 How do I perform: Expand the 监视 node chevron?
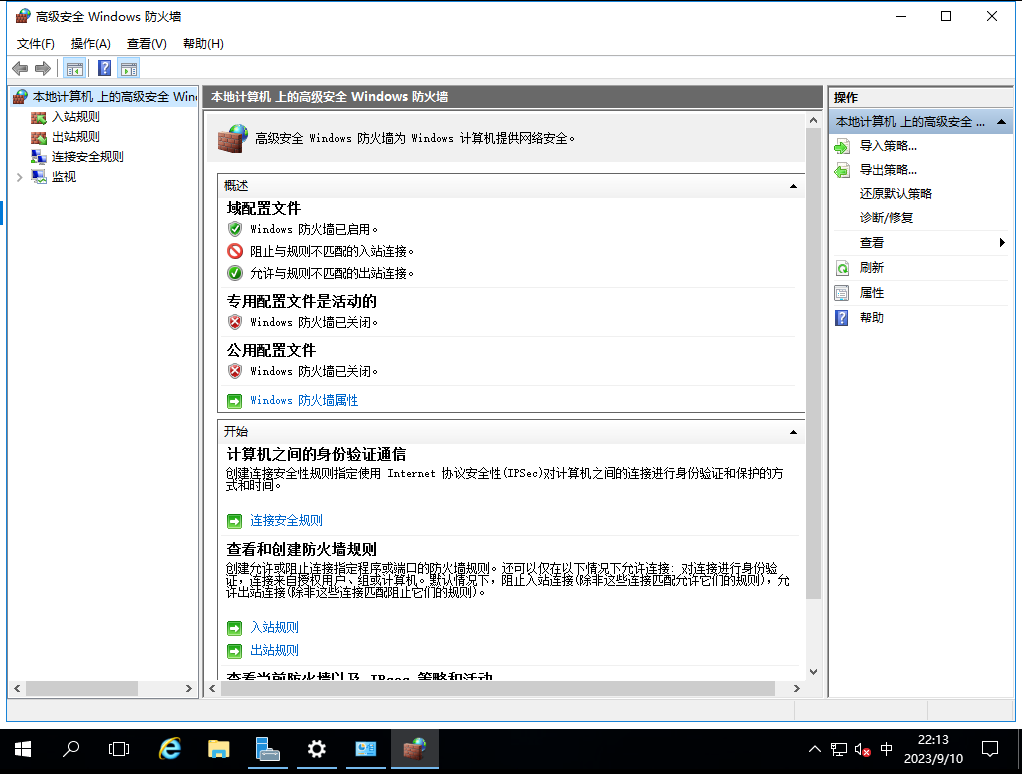[x=19, y=177]
